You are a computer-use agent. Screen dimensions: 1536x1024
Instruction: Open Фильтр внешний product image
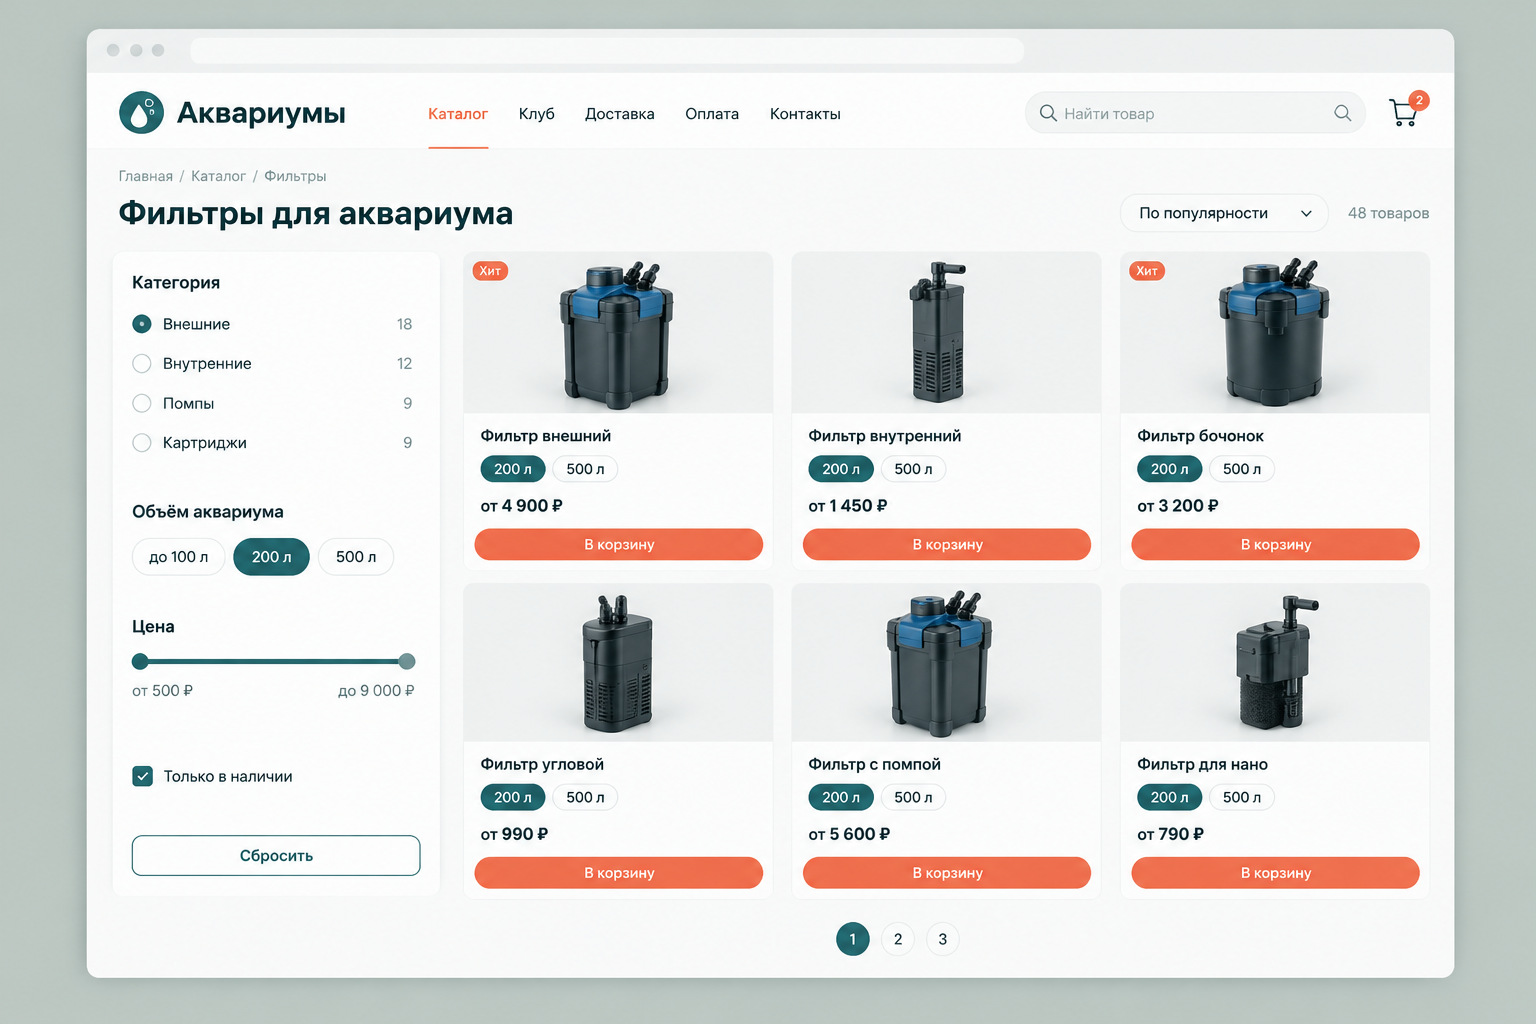pyautogui.click(x=618, y=333)
